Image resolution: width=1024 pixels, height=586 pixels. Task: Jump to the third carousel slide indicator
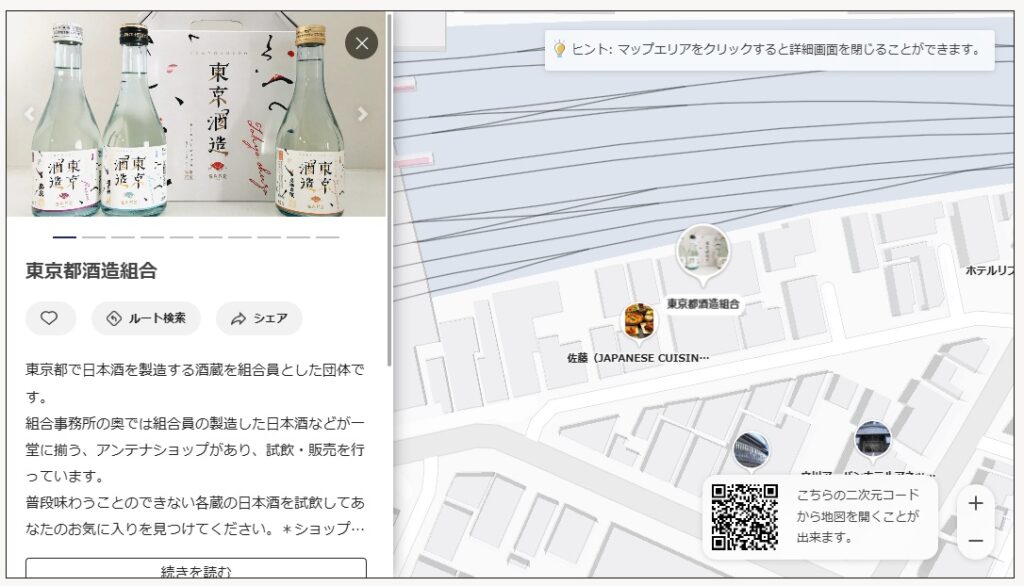[x=123, y=237]
